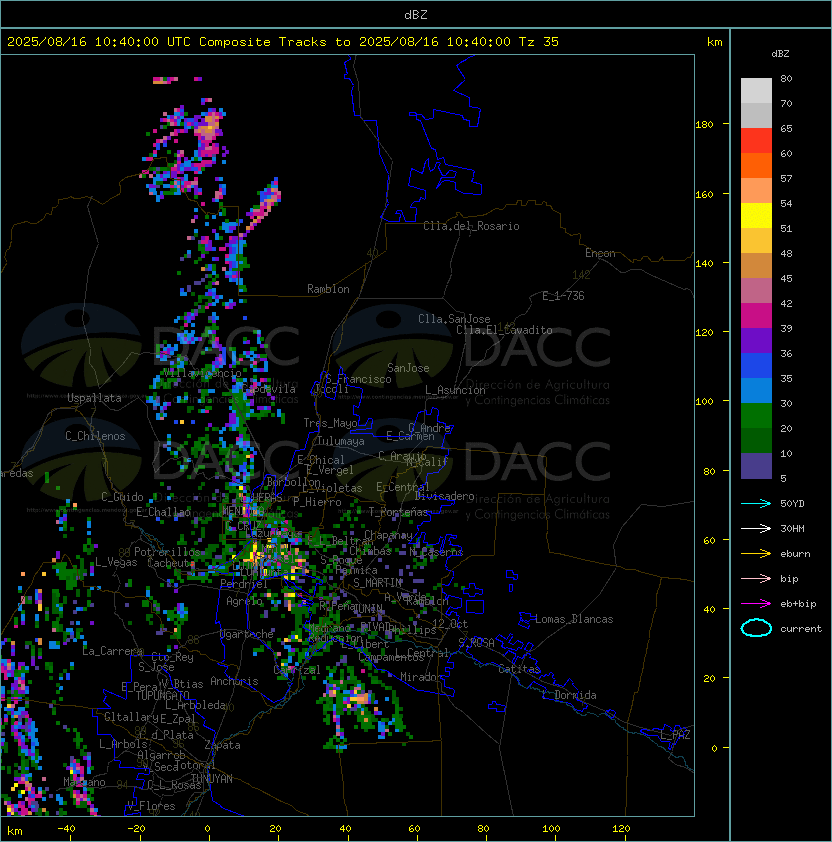The height and width of the screenshot is (842, 832).
Task: Click the 'Zapata' map label
Action: pos(222,745)
